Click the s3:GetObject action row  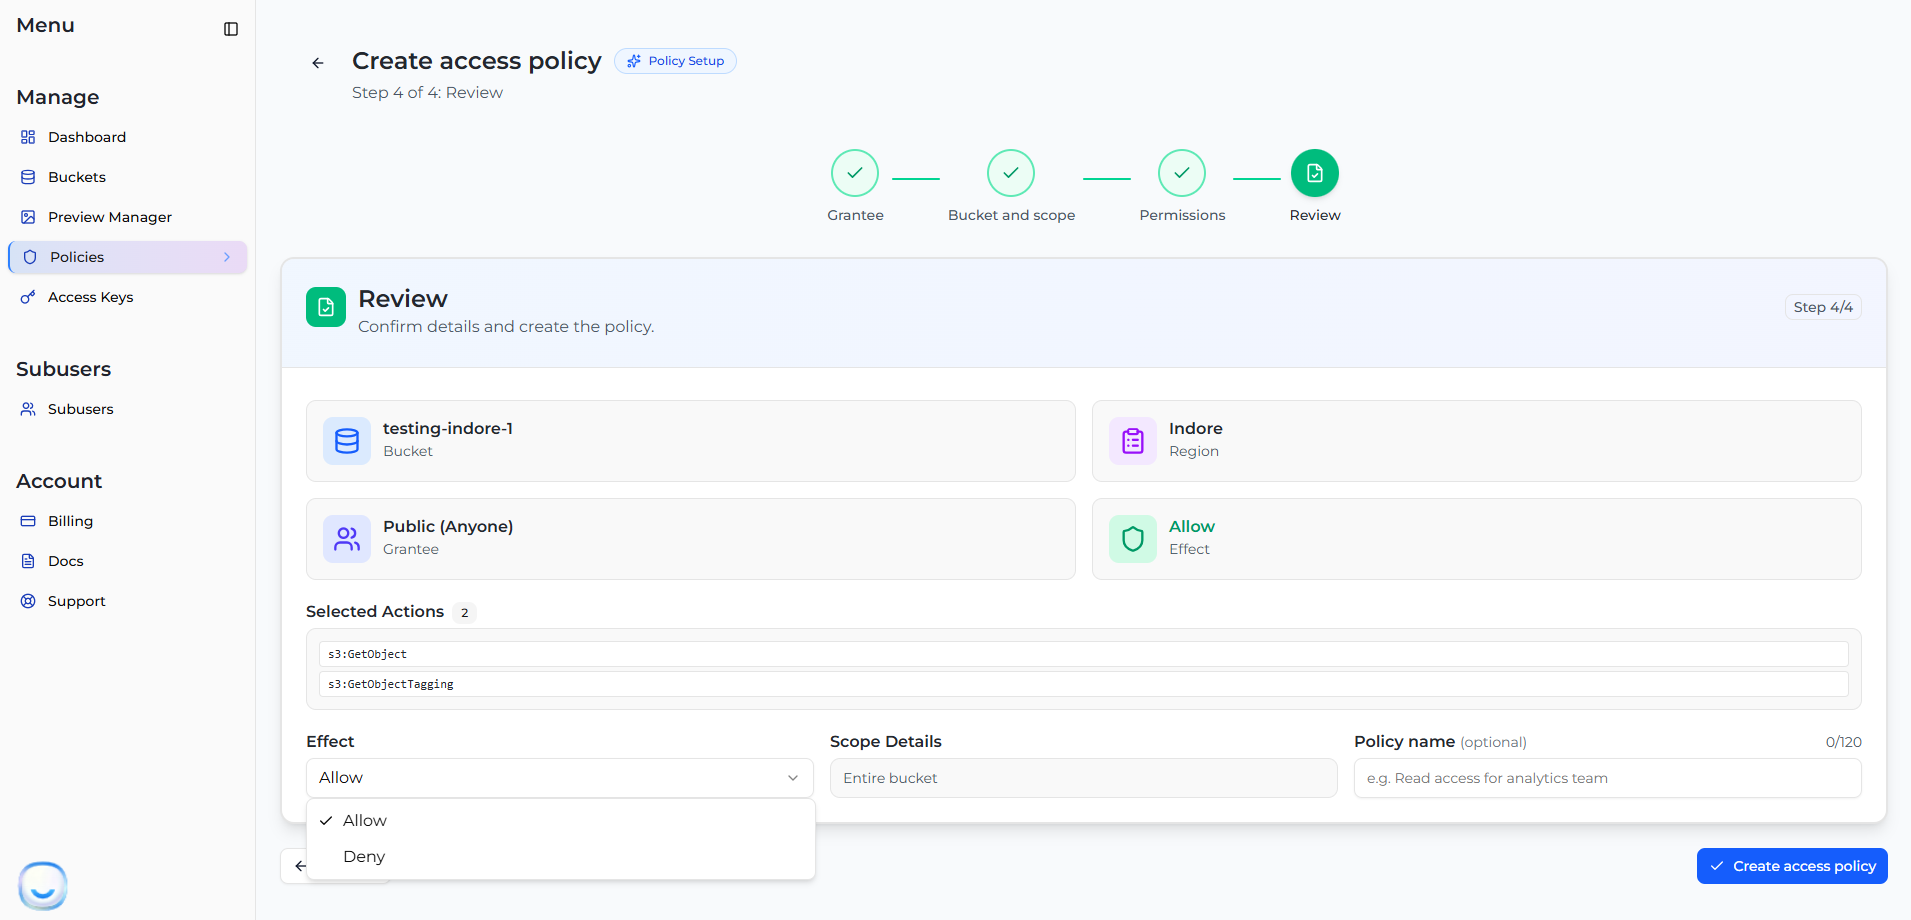[x=1084, y=654]
